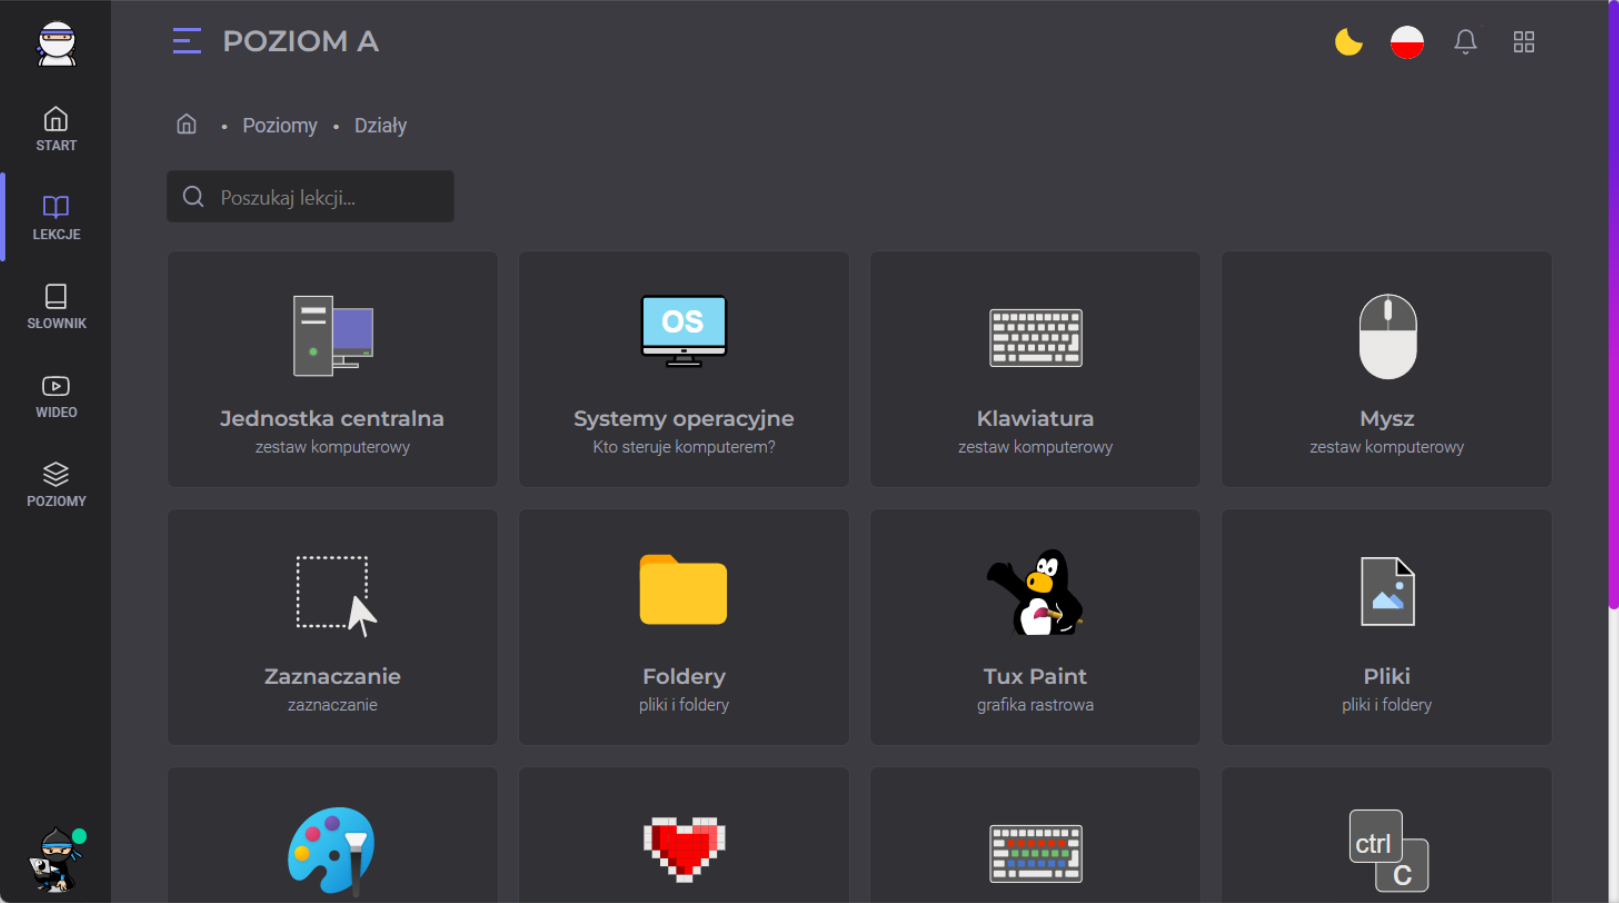Open the Tux Paint penguin icon
The image size is (1619, 903).
pos(1035,592)
